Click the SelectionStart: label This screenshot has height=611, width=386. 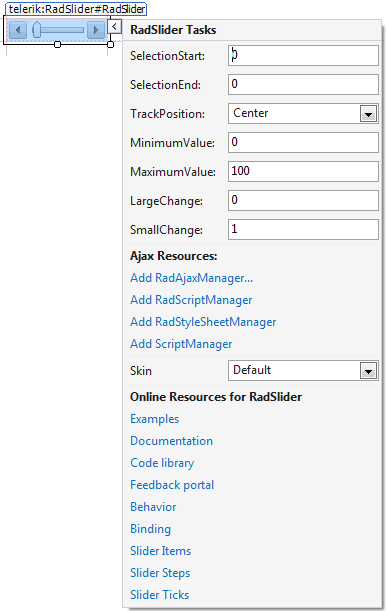pos(167,56)
